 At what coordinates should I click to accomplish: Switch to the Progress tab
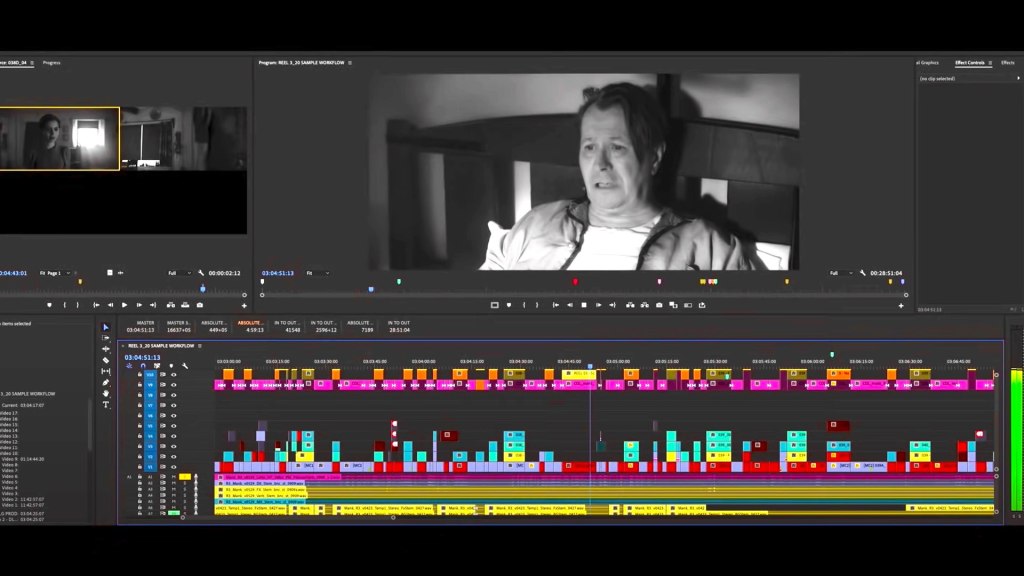(52, 63)
